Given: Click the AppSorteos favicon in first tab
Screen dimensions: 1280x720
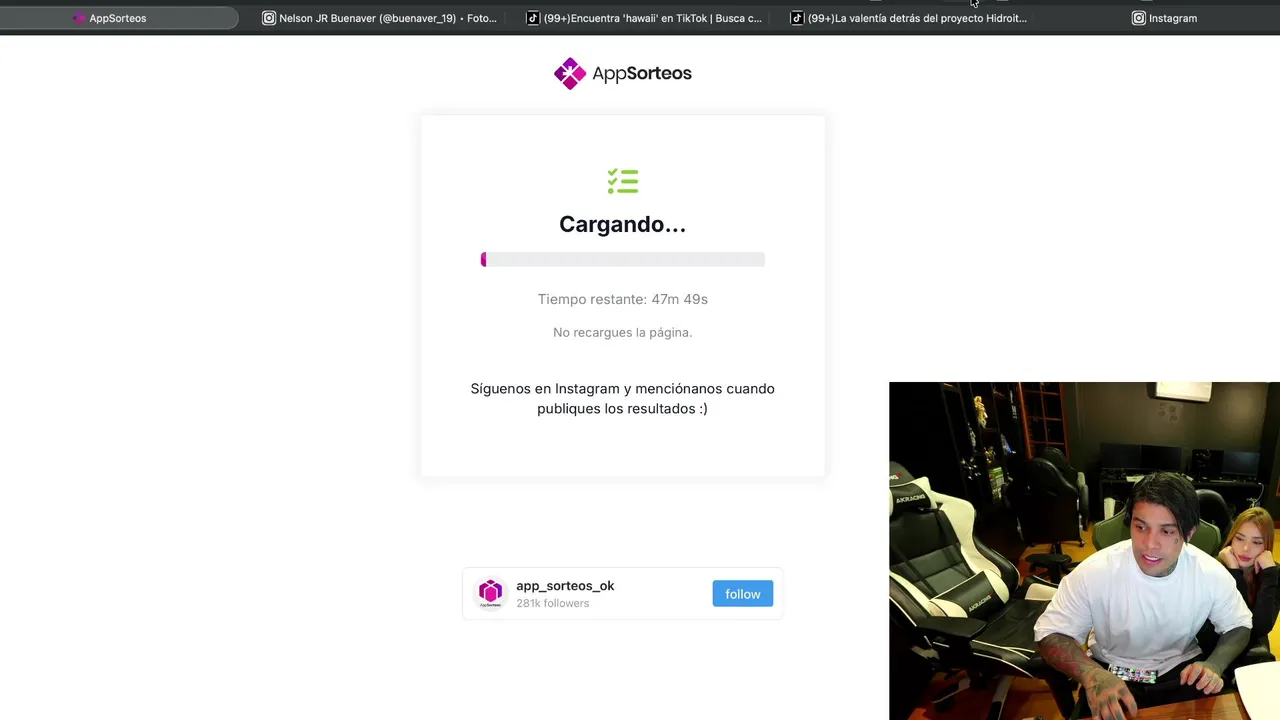Looking at the screenshot, I should coord(79,18).
